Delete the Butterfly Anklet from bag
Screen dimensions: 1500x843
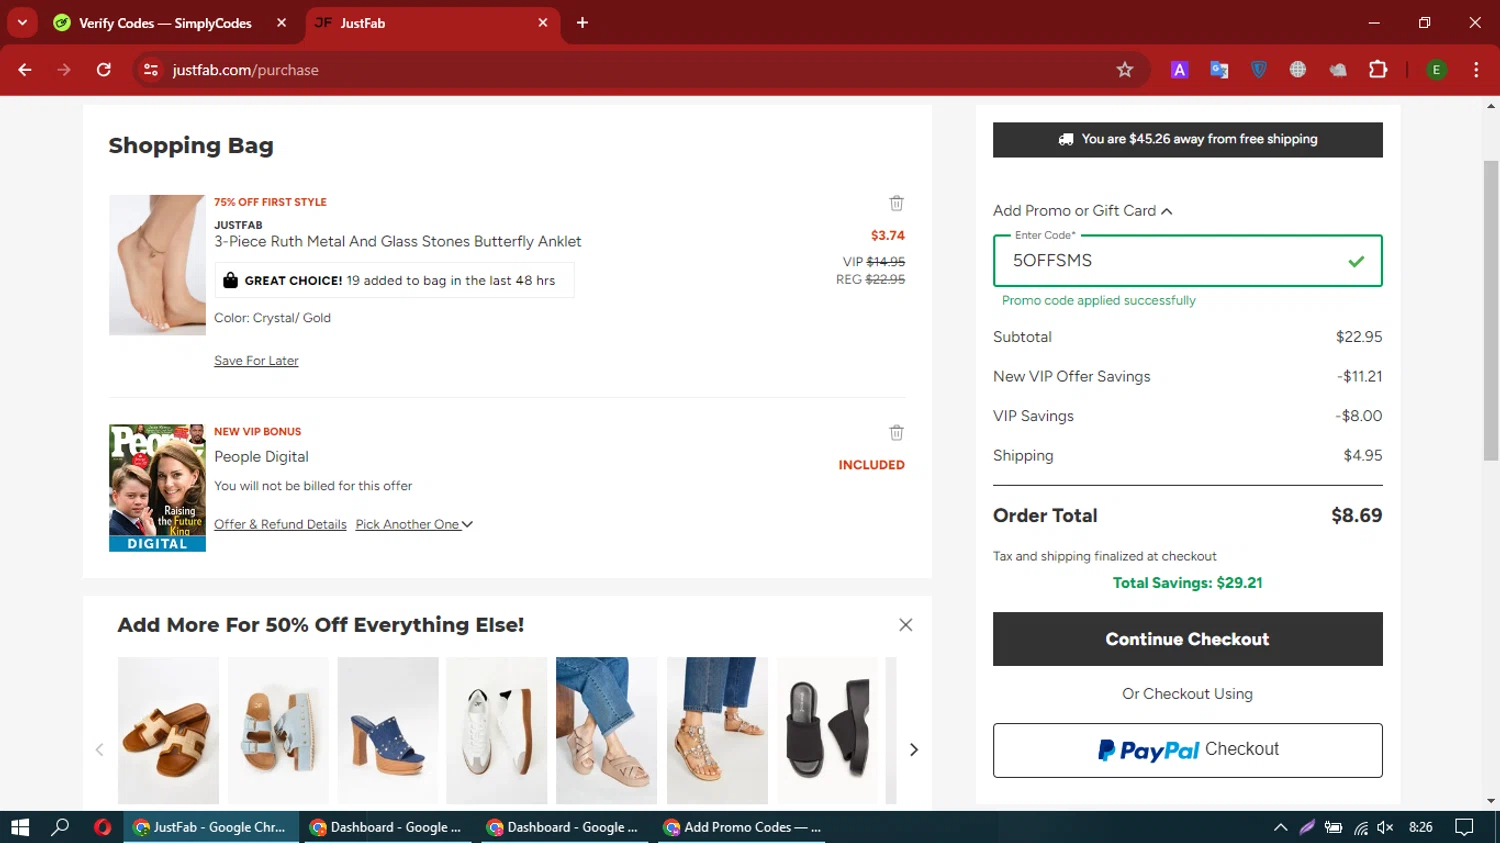(896, 203)
